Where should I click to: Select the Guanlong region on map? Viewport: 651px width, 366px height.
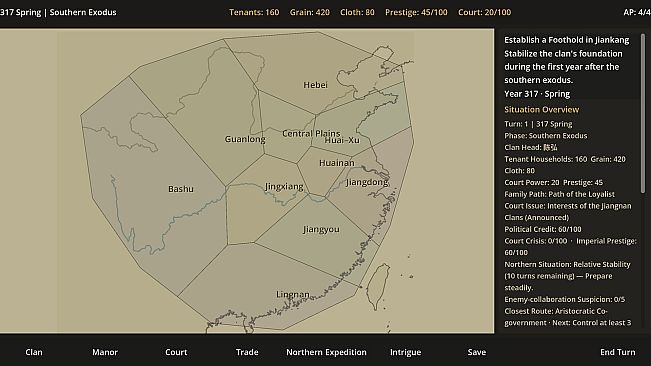(245, 139)
